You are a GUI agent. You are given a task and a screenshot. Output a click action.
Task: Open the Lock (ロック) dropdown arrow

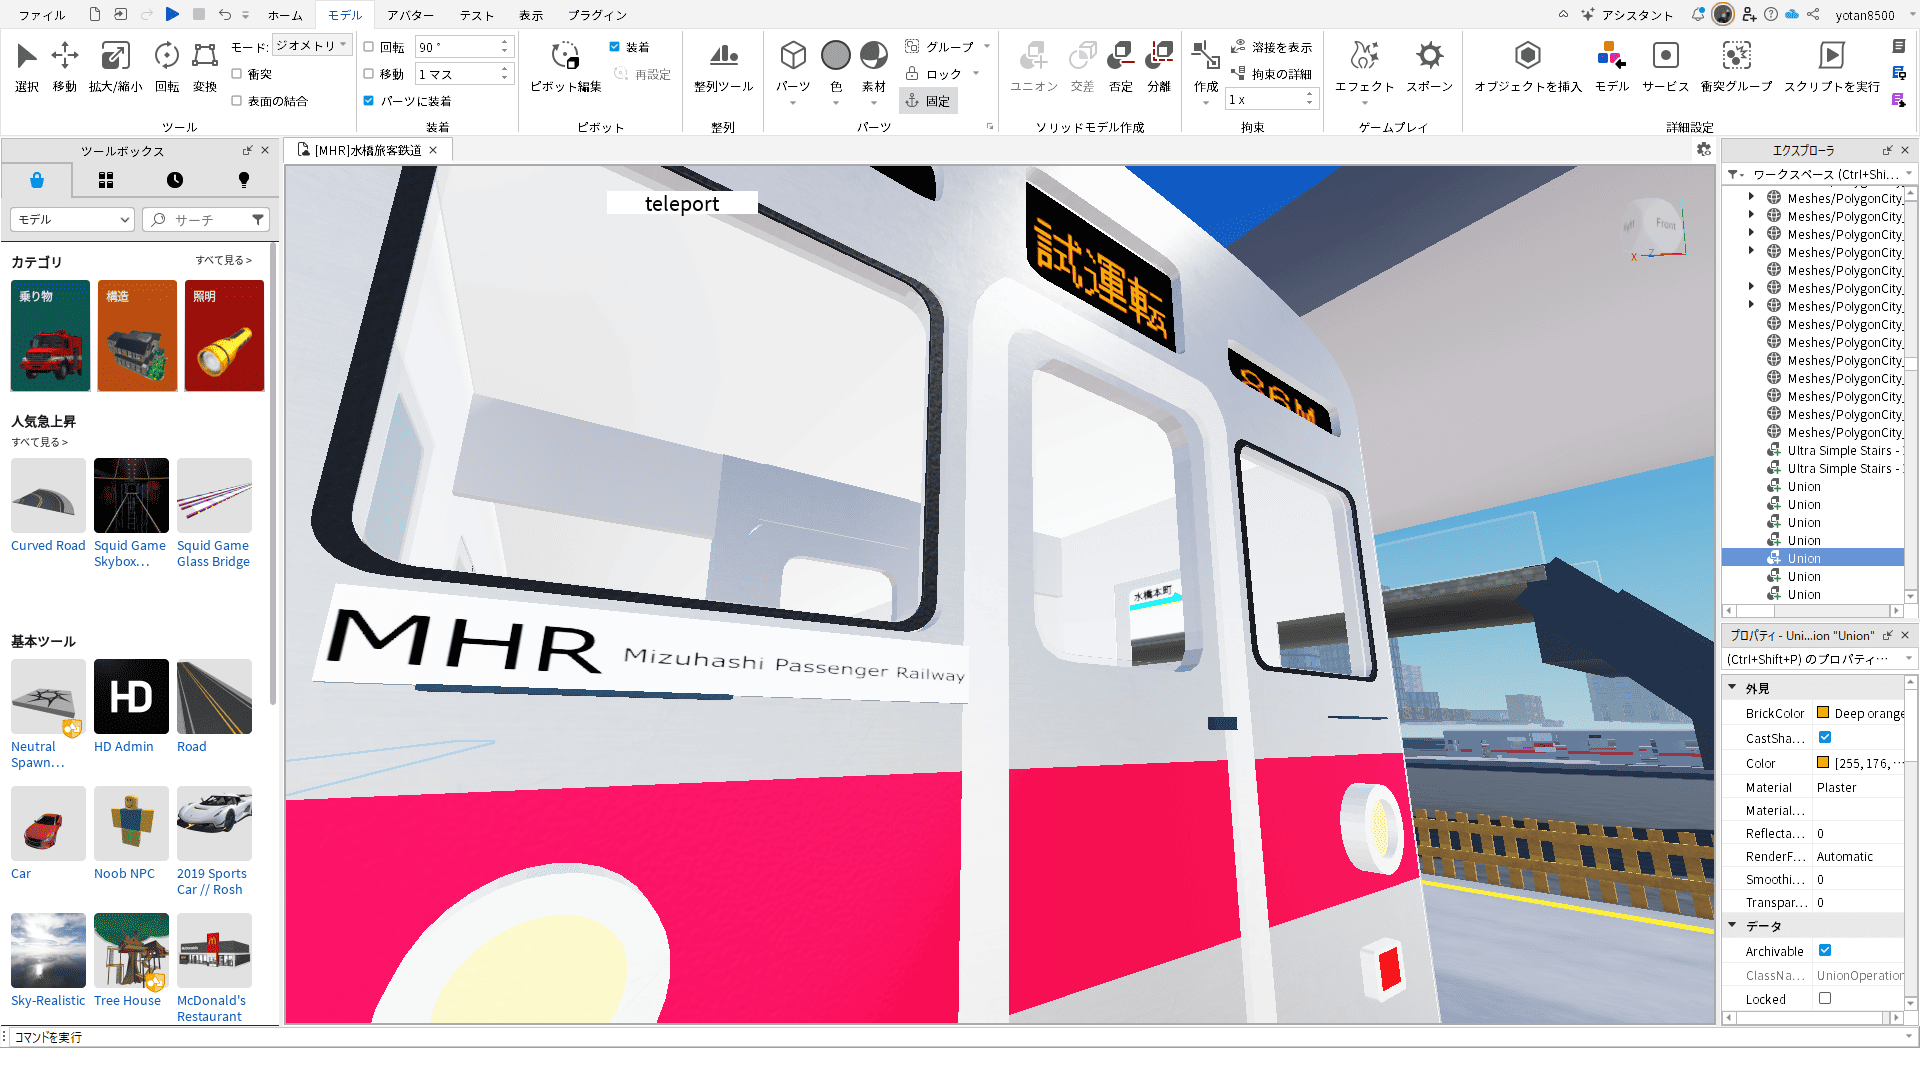(x=976, y=74)
